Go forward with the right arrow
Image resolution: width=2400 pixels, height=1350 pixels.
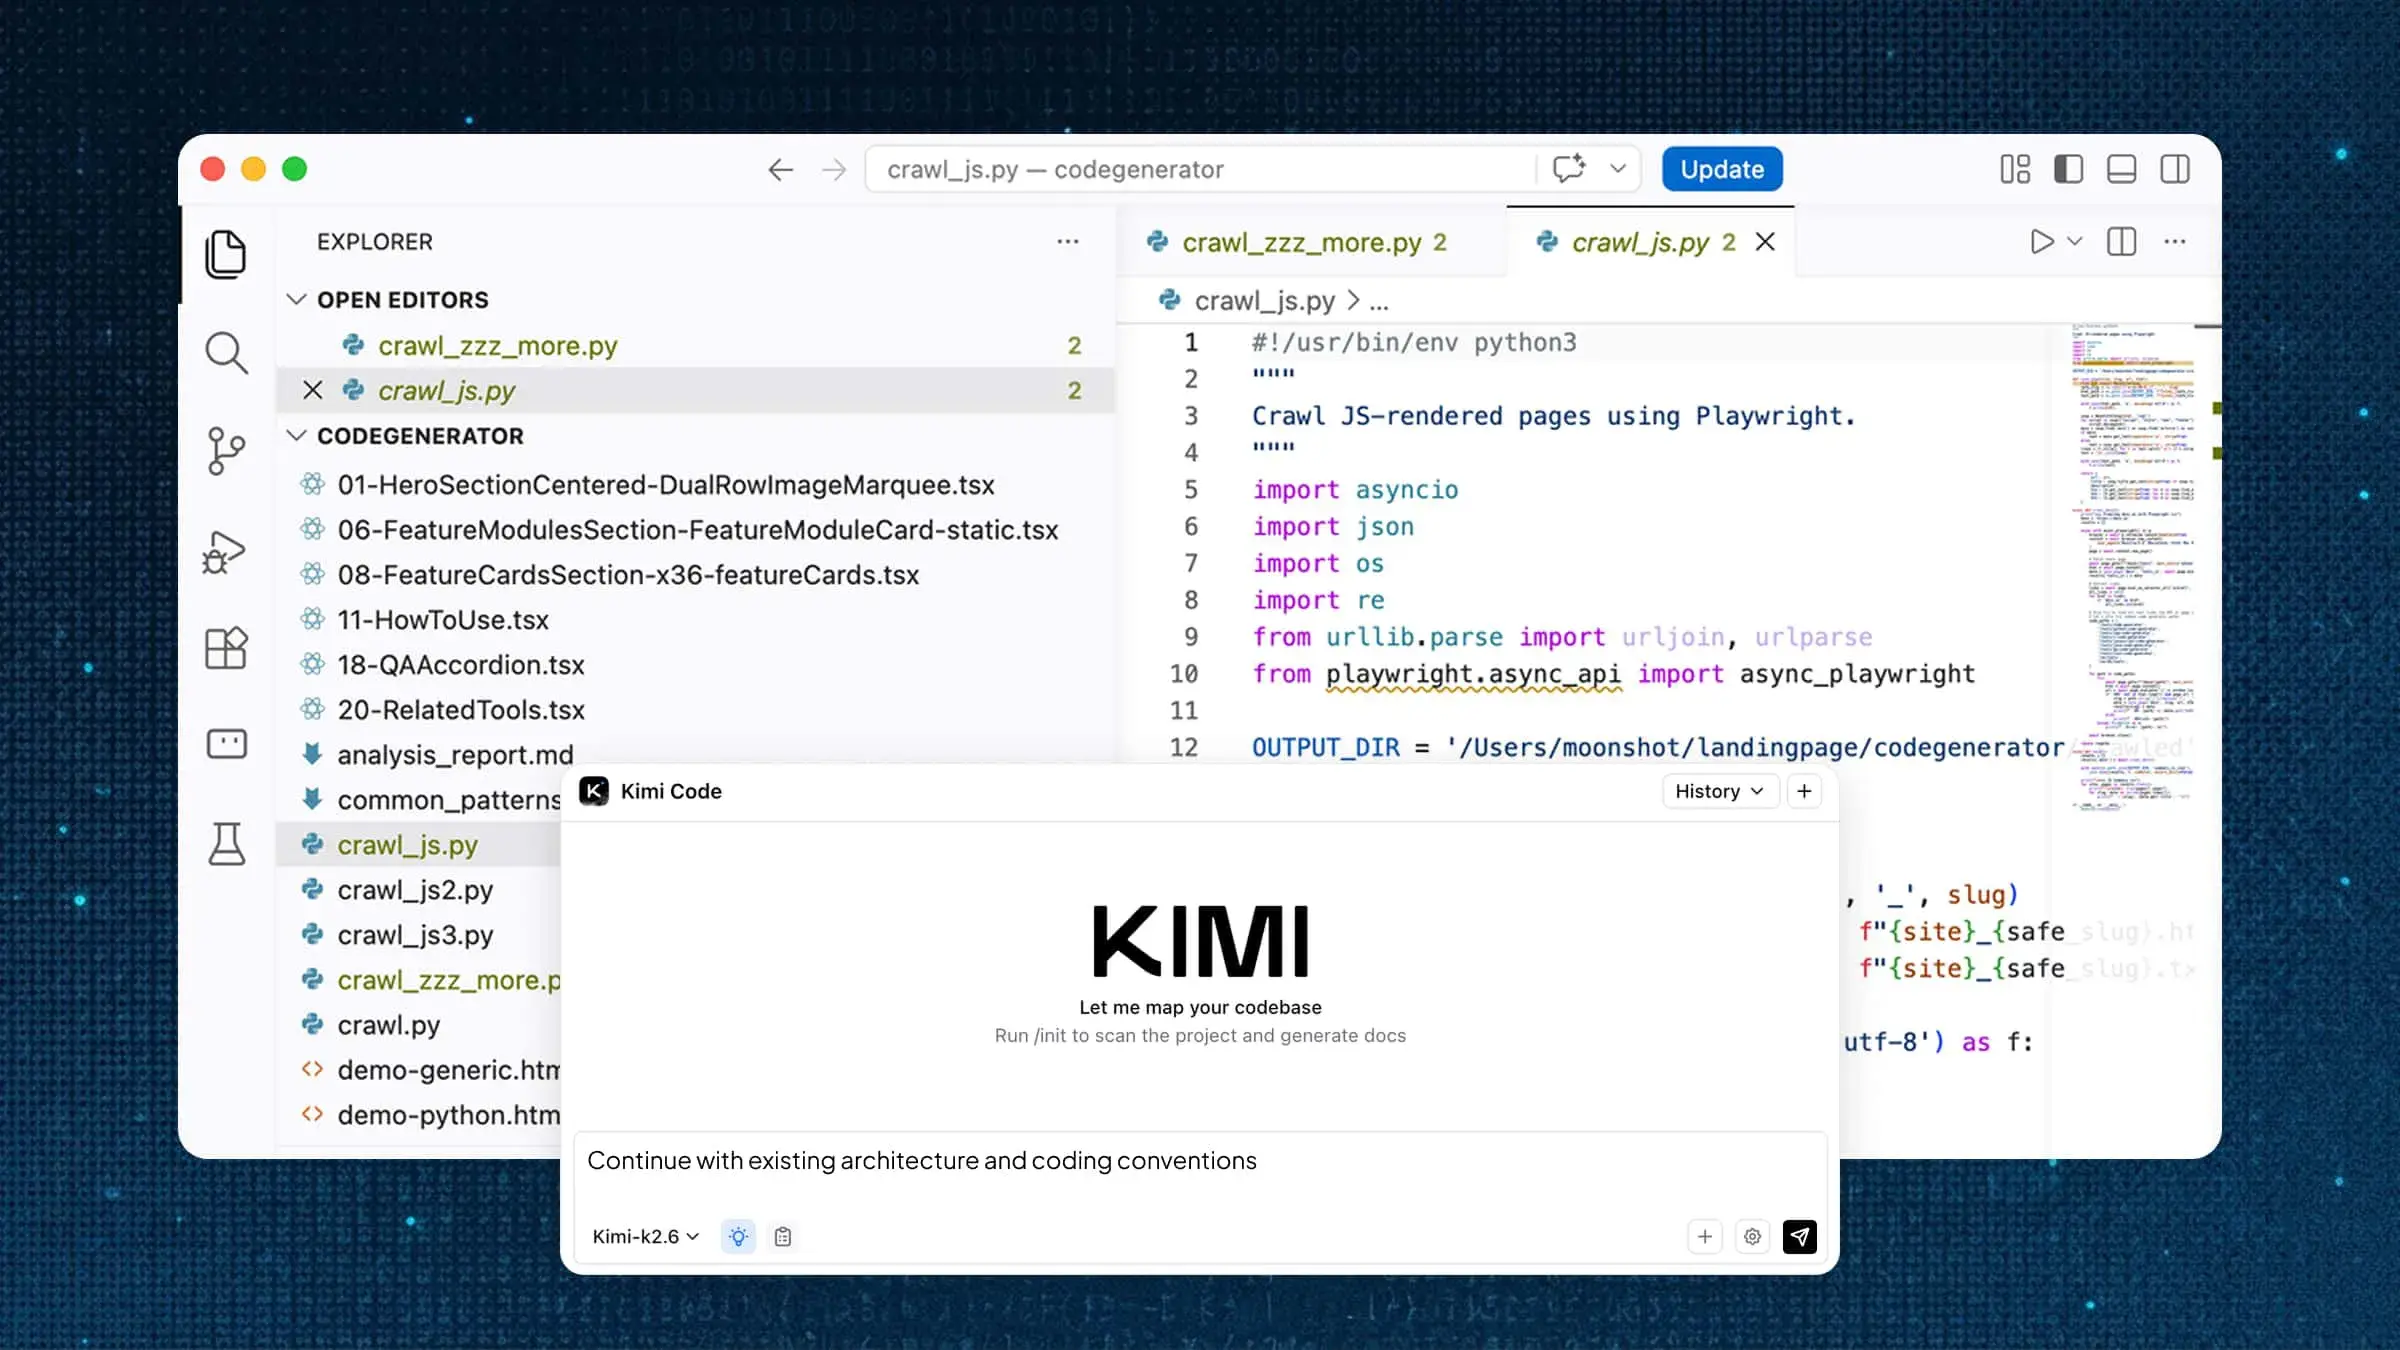tap(834, 170)
